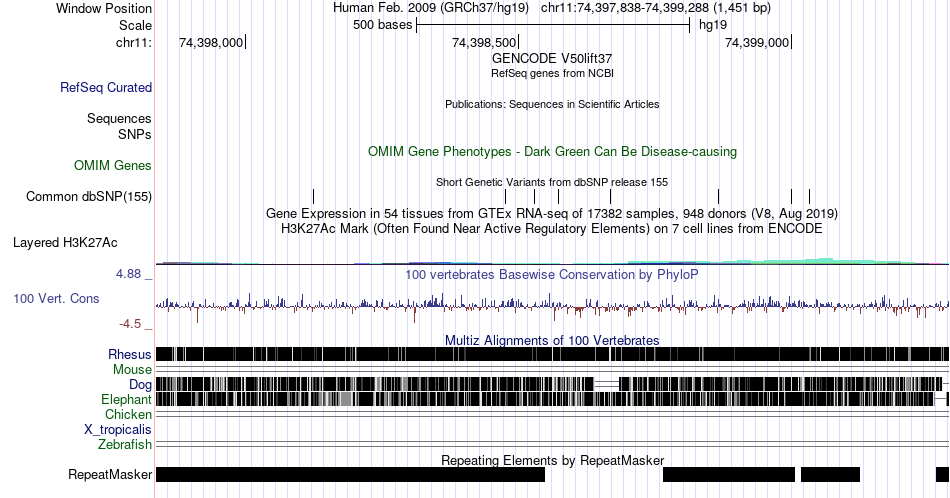Click Repeating Elements by RepeatMasker title
950x498 pixels.
point(552,460)
